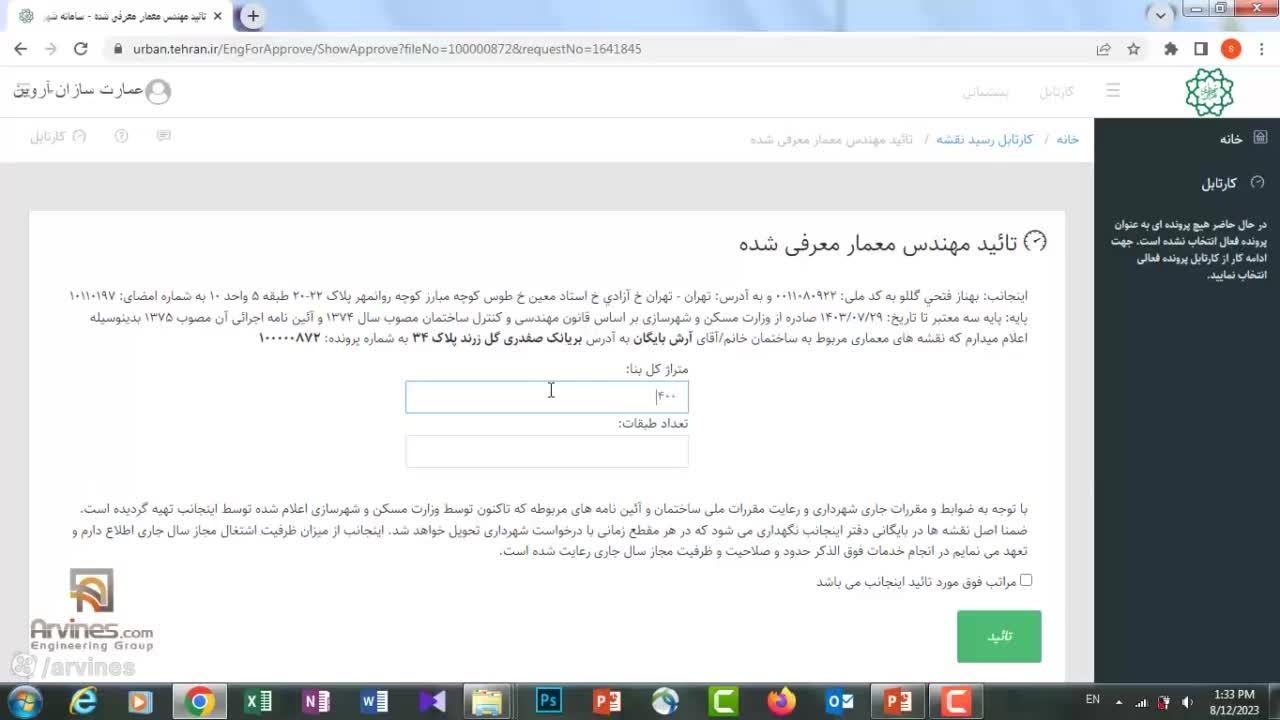This screenshot has height=720, width=1280.
Task: Check the مراتب فوق confirmation checkbox
Action: click(x=1026, y=580)
